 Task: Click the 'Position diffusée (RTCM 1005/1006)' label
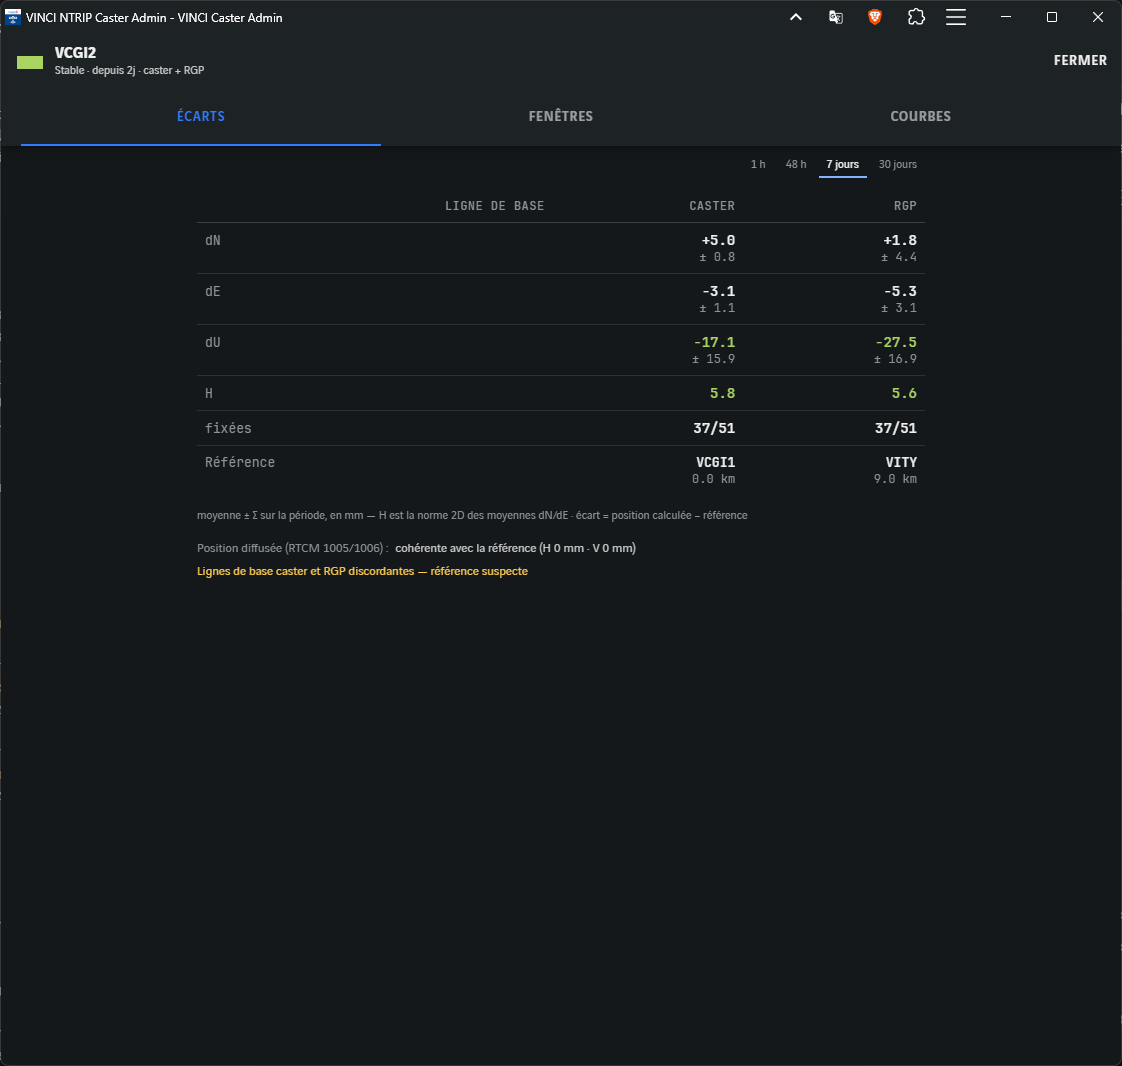click(x=293, y=548)
